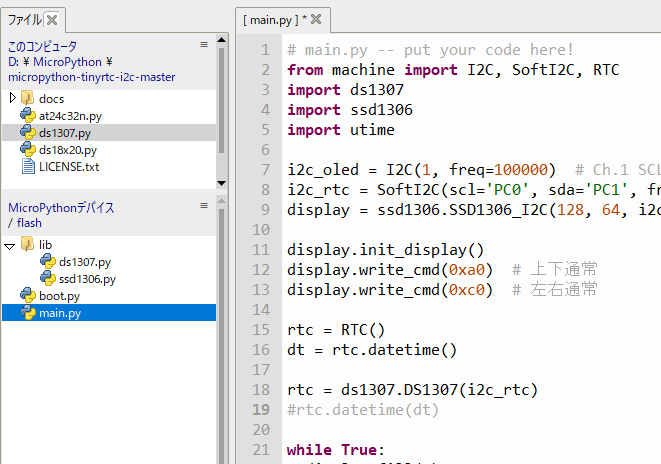
Task: Click the 'display.init_display()' code line
Action: coord(385,250)
